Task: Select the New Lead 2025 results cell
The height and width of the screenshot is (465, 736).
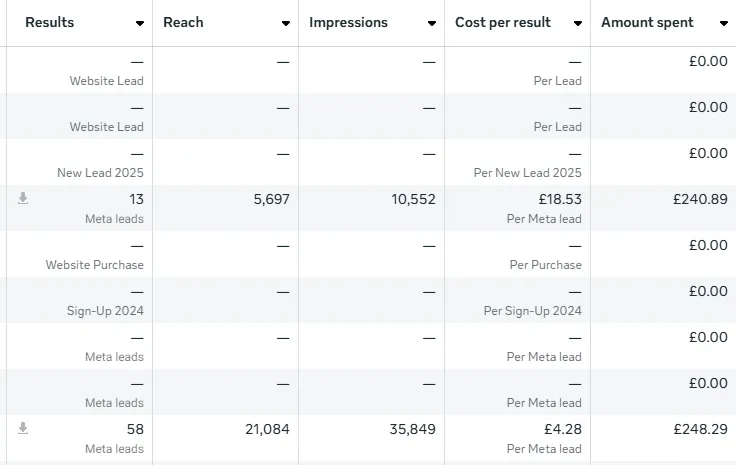Action: tap(100, 172)
